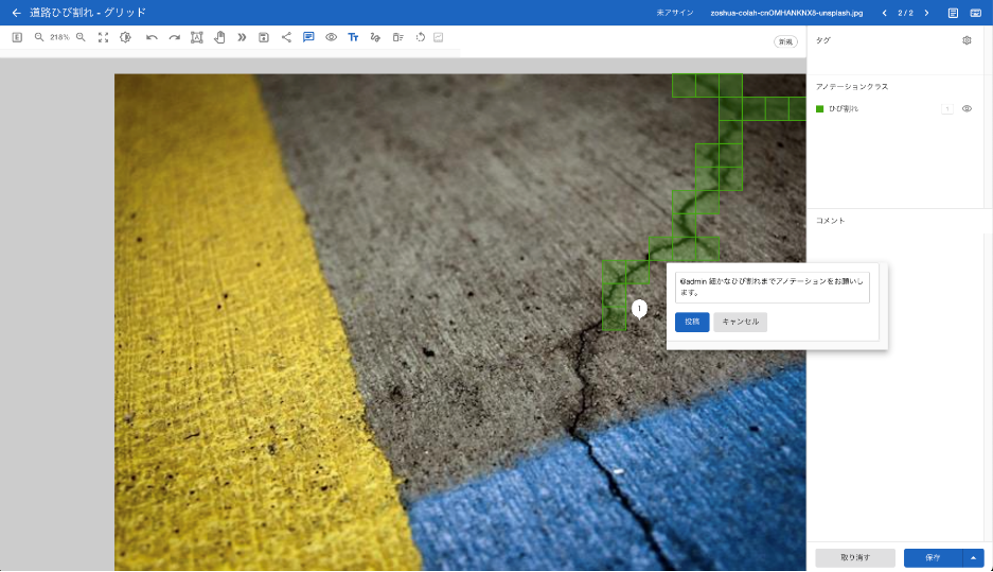This screenshot has width=993, height=572.
Task: Cancel the comment with キャンセル button
Action: click(x=740, y=322)
